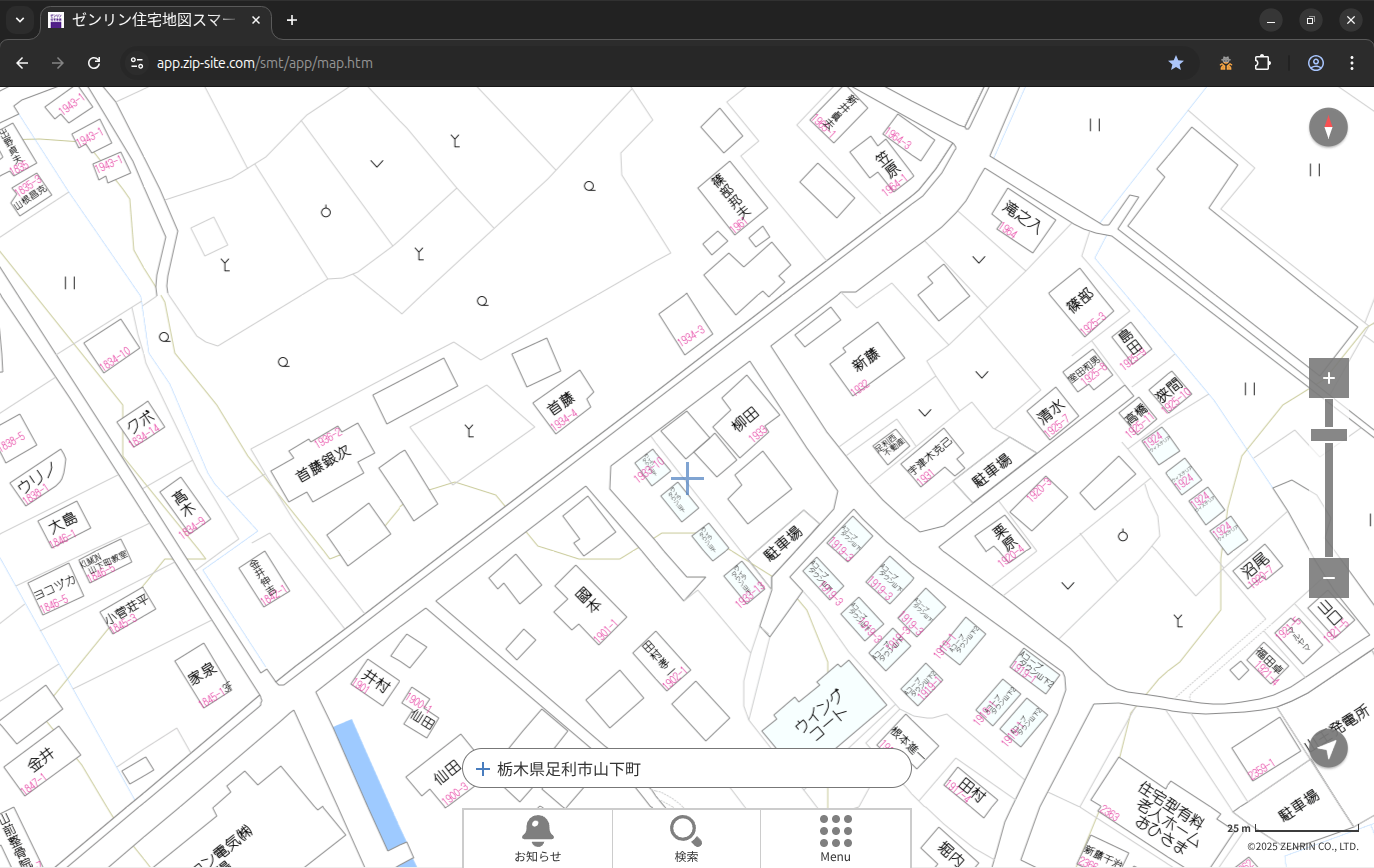Open notifications via the bell icon
This screenshot has height=868, width=1374.
click(x=537, y=838)
